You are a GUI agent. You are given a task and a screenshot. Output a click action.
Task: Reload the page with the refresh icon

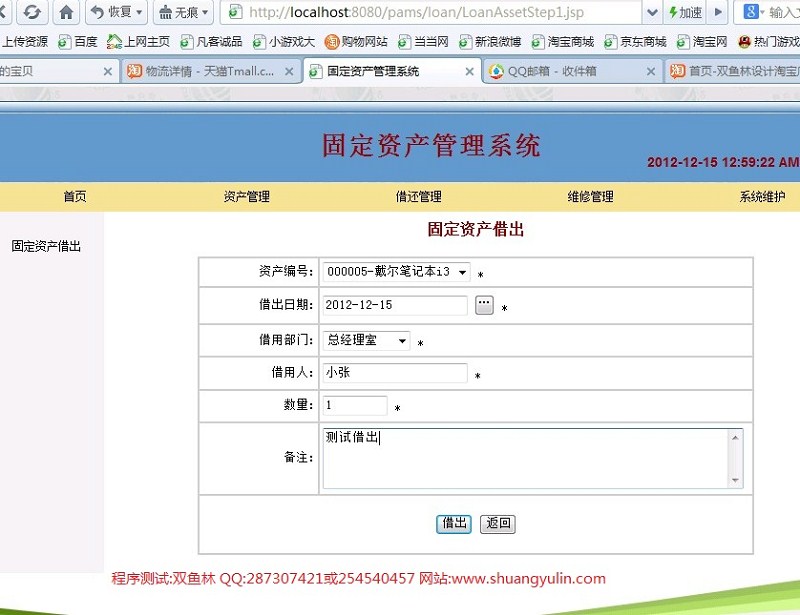coord(32,12)
